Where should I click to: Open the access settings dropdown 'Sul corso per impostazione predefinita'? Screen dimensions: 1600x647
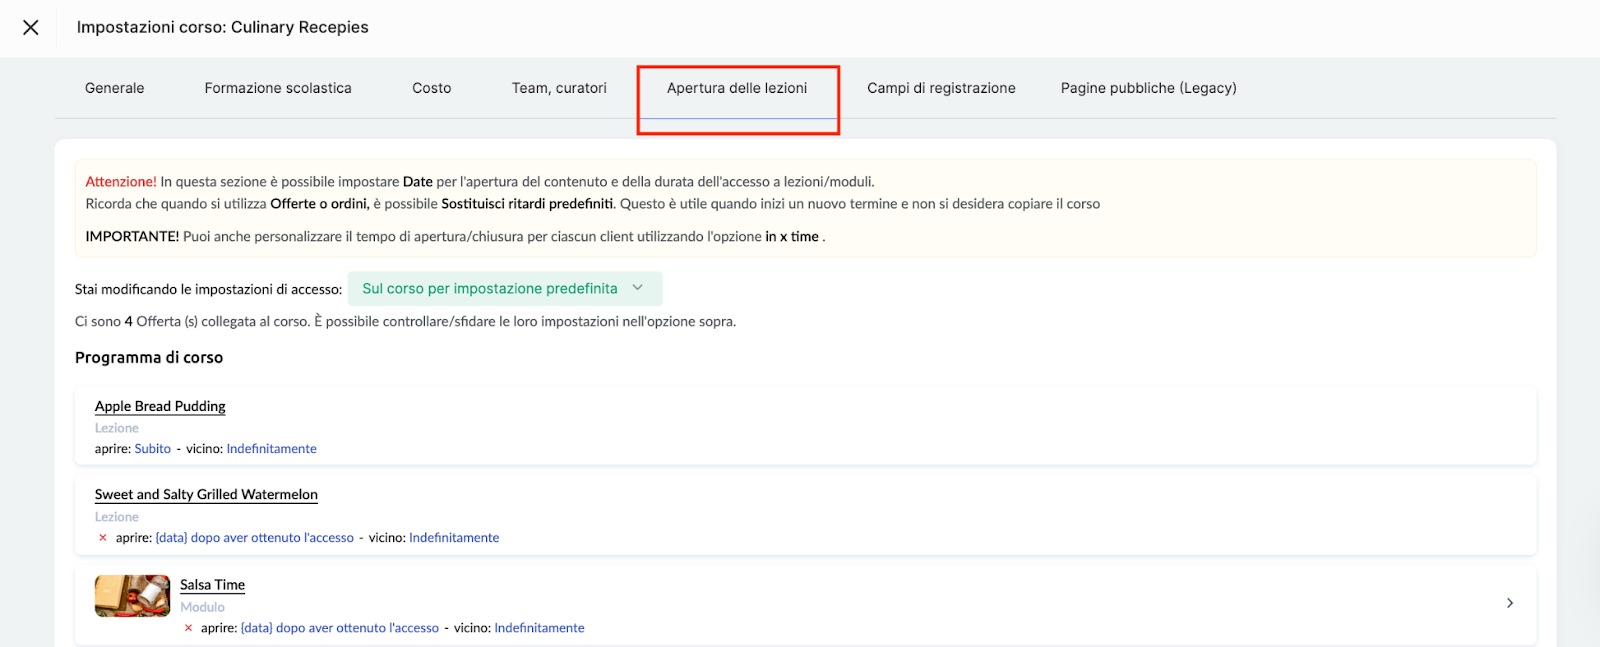click(504, 289)
